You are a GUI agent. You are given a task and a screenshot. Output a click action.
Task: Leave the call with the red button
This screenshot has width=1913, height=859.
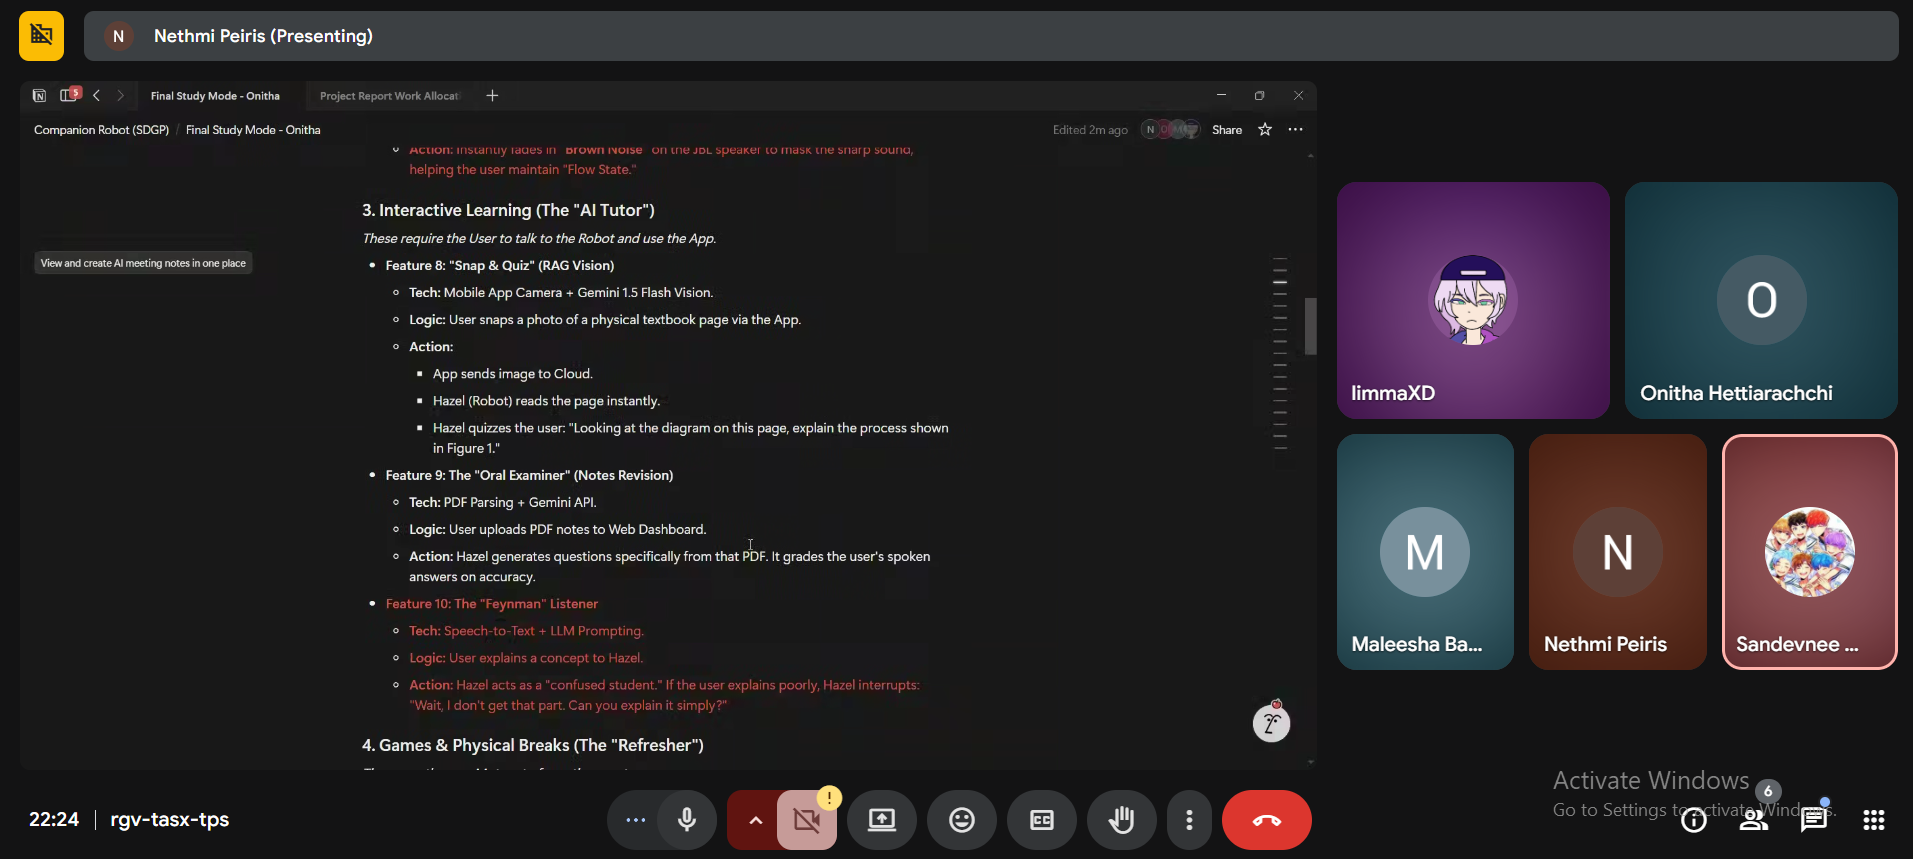point(1266,820)
